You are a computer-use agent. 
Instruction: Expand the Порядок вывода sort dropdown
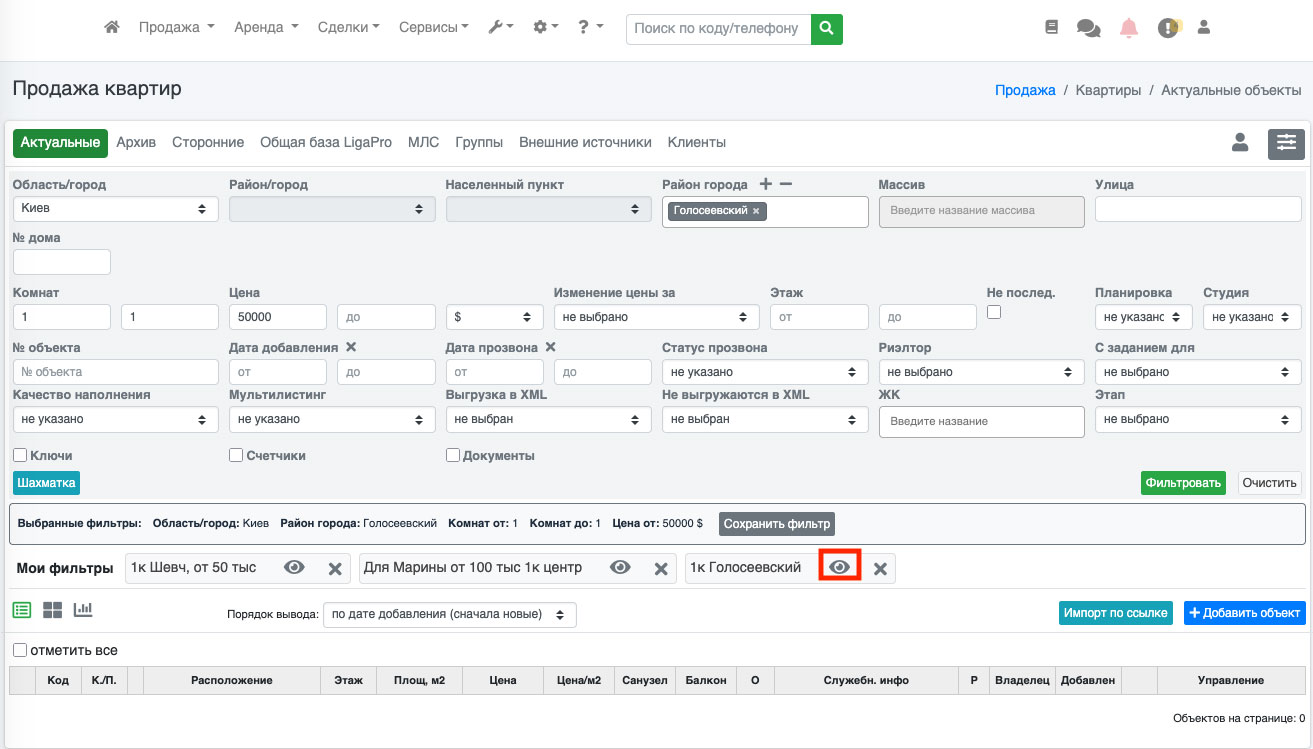pos(449,614)
